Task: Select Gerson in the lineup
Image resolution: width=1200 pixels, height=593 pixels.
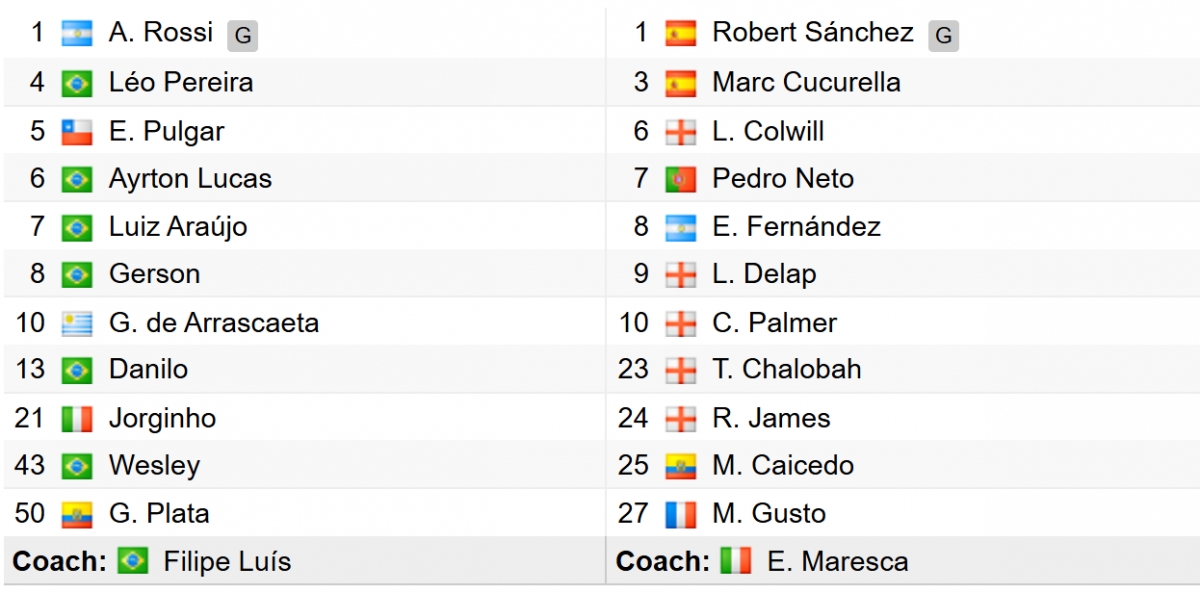Action: (154, 274)
